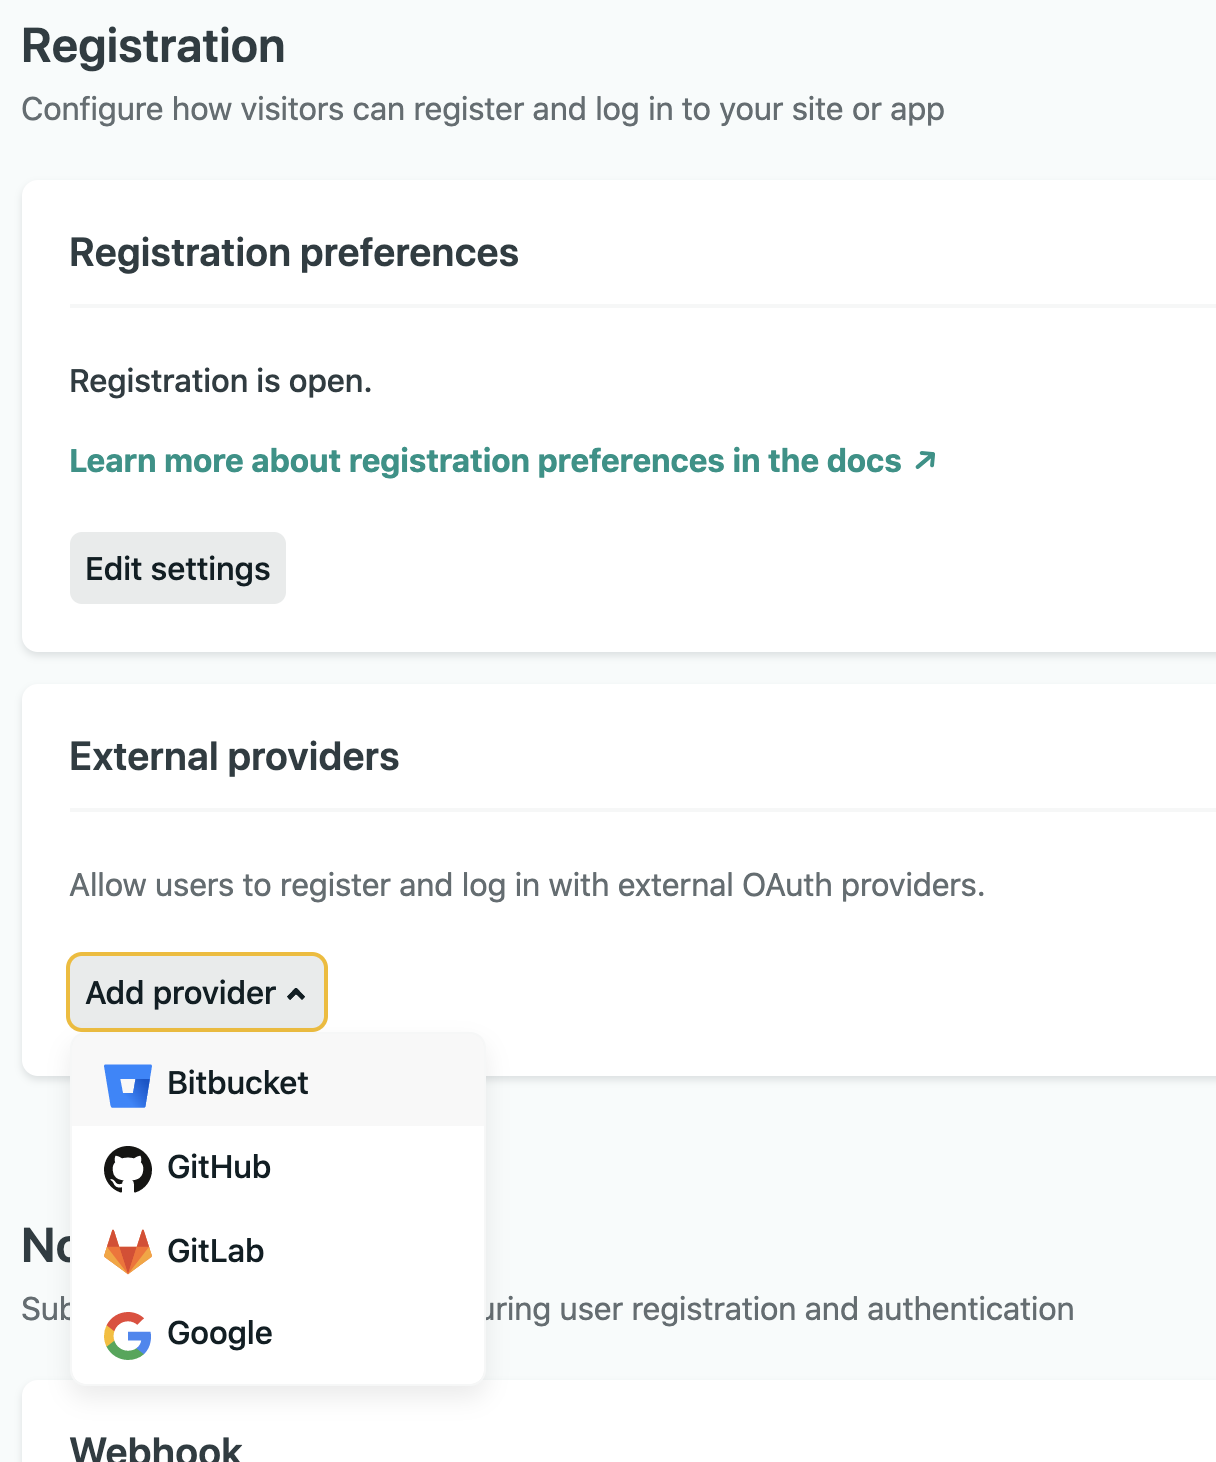Click the GitHub octocat logo
1216x1462 pixels.
127,1167
